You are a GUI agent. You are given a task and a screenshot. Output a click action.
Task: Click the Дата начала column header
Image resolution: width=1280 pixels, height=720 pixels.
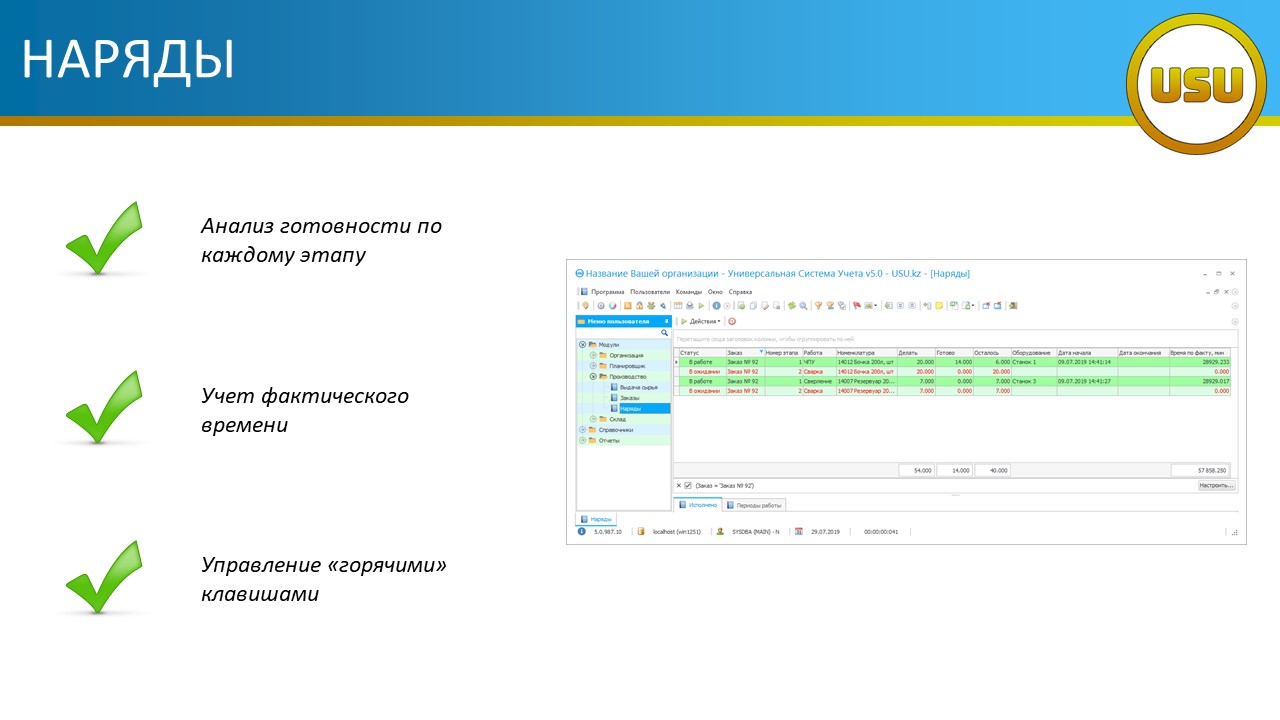[1087, 352]
